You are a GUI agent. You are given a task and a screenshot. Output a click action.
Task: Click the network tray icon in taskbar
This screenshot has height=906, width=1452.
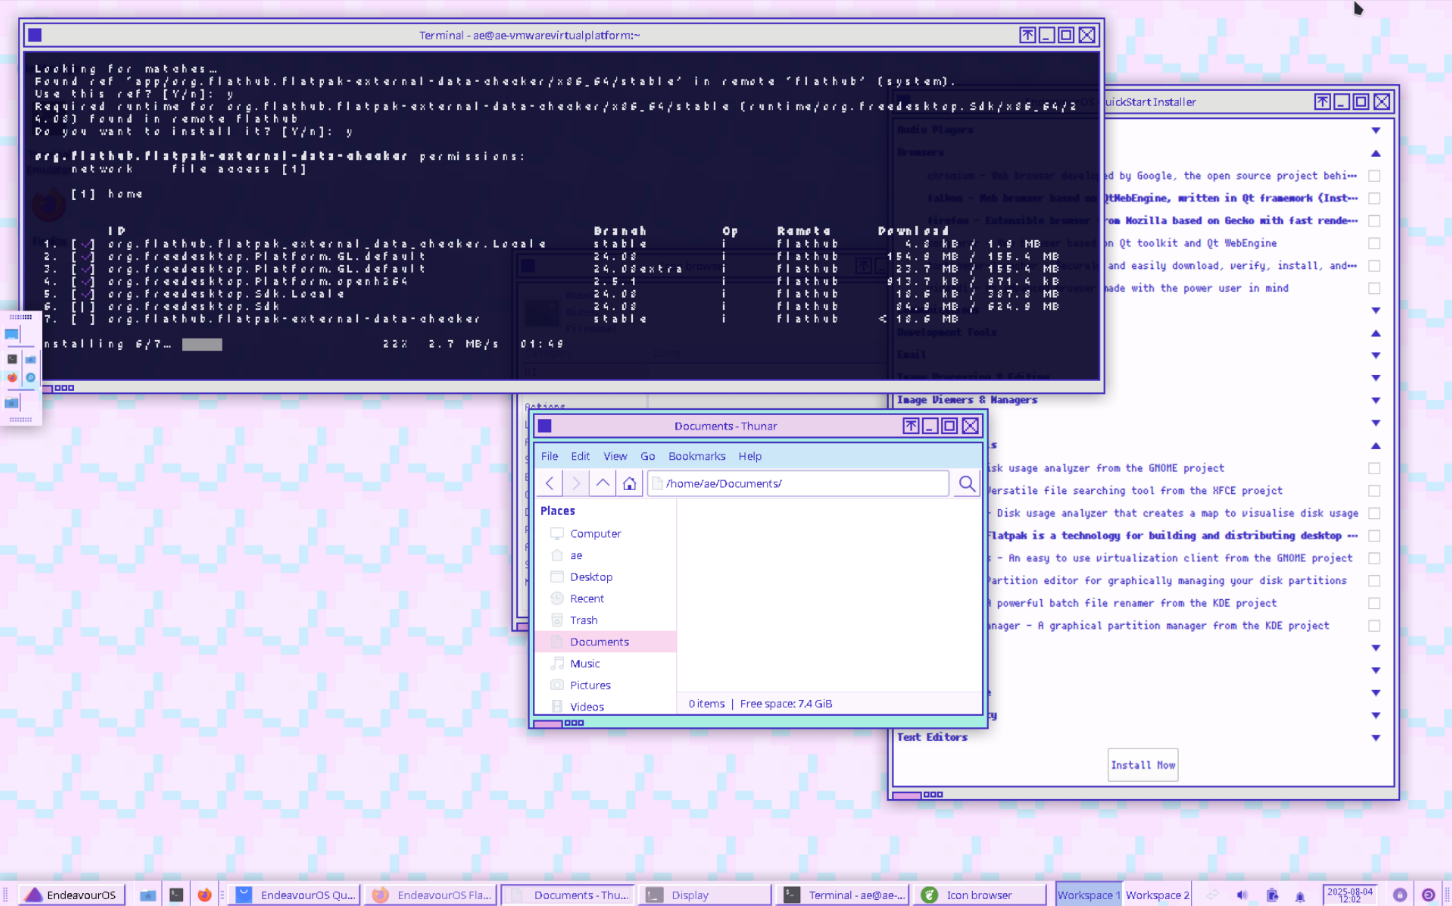(x=1213, y=895)
